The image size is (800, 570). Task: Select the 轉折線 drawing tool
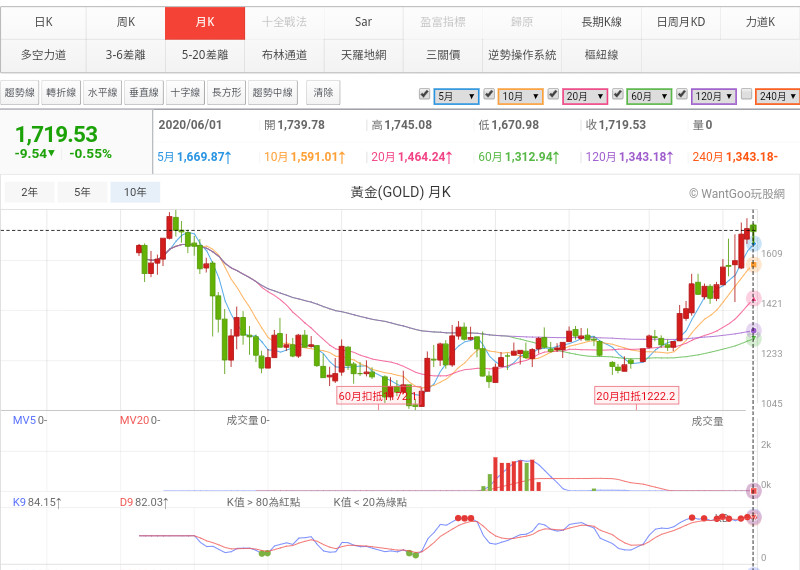[61, 93]
